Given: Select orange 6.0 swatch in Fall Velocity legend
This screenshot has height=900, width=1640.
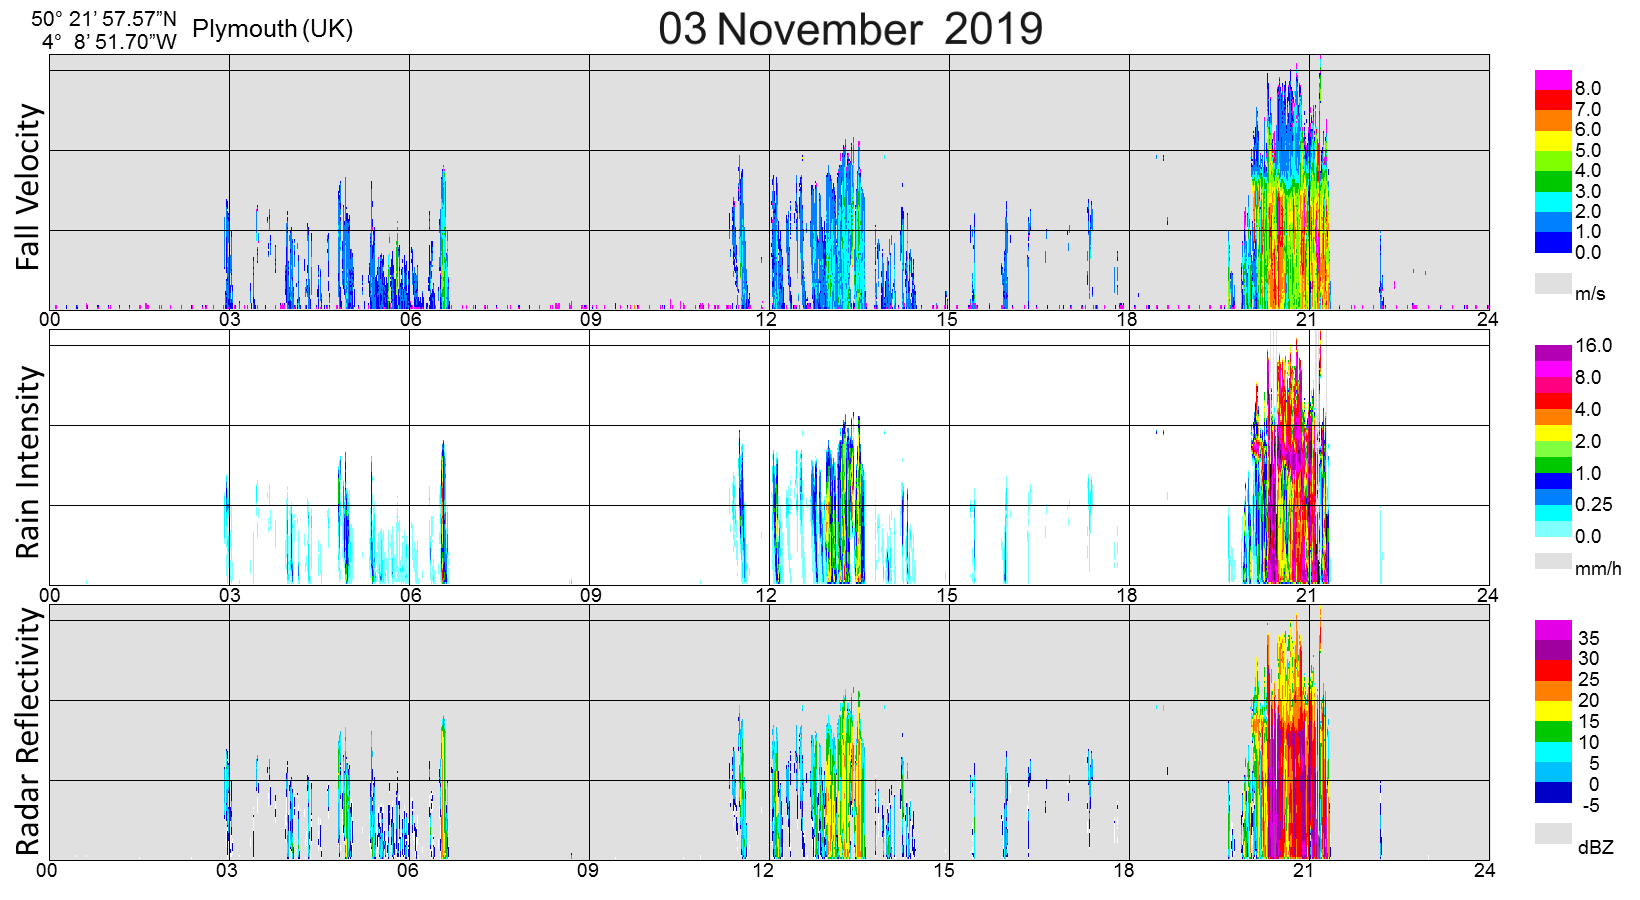Looking at the screenshot, I should pyautogui.click(x=1553, y=120).
